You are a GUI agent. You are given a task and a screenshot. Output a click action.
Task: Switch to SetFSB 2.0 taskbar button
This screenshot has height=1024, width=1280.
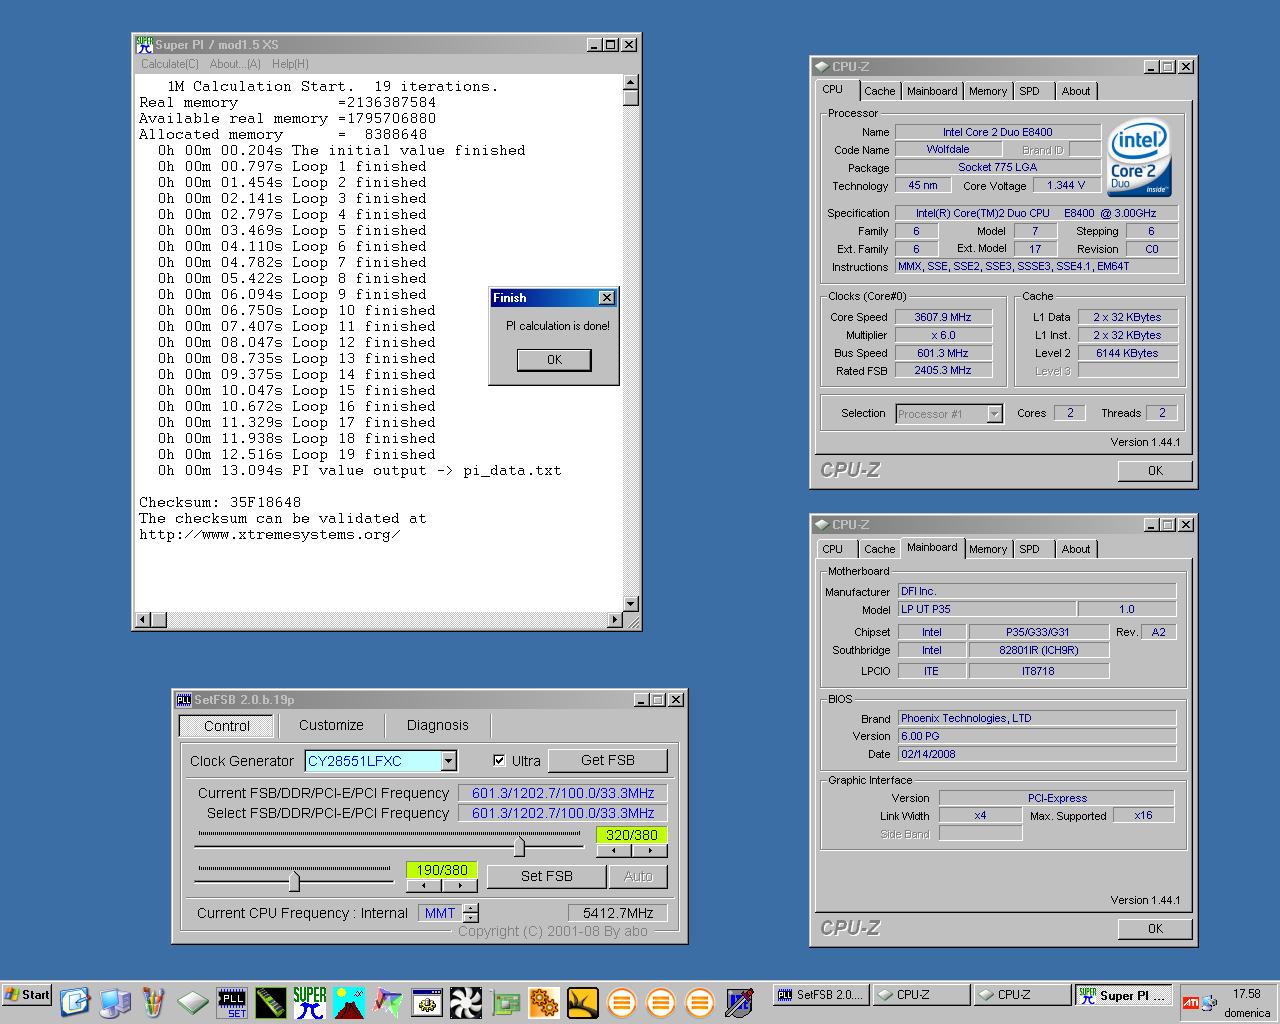tap(820, 995)
